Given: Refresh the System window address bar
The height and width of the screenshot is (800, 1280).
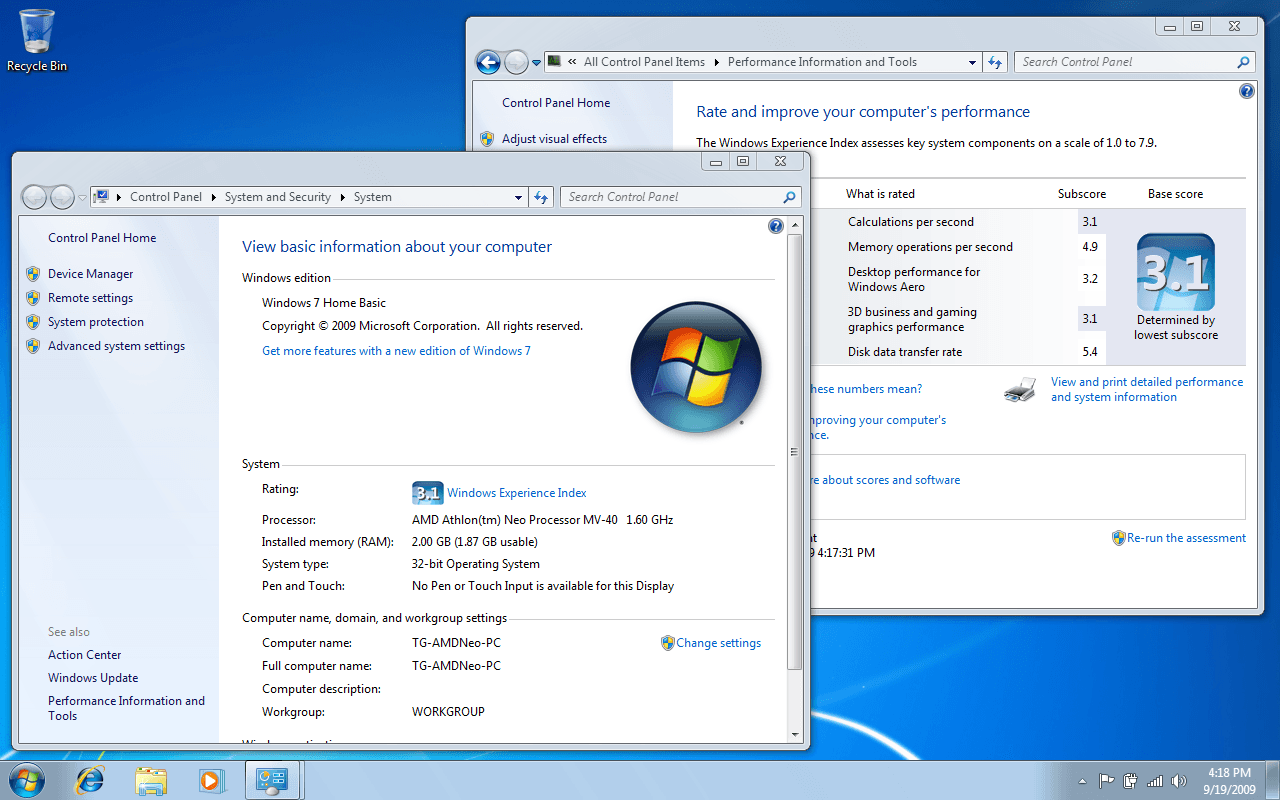Looking at the screenshot, I should (x=541, y=197).
